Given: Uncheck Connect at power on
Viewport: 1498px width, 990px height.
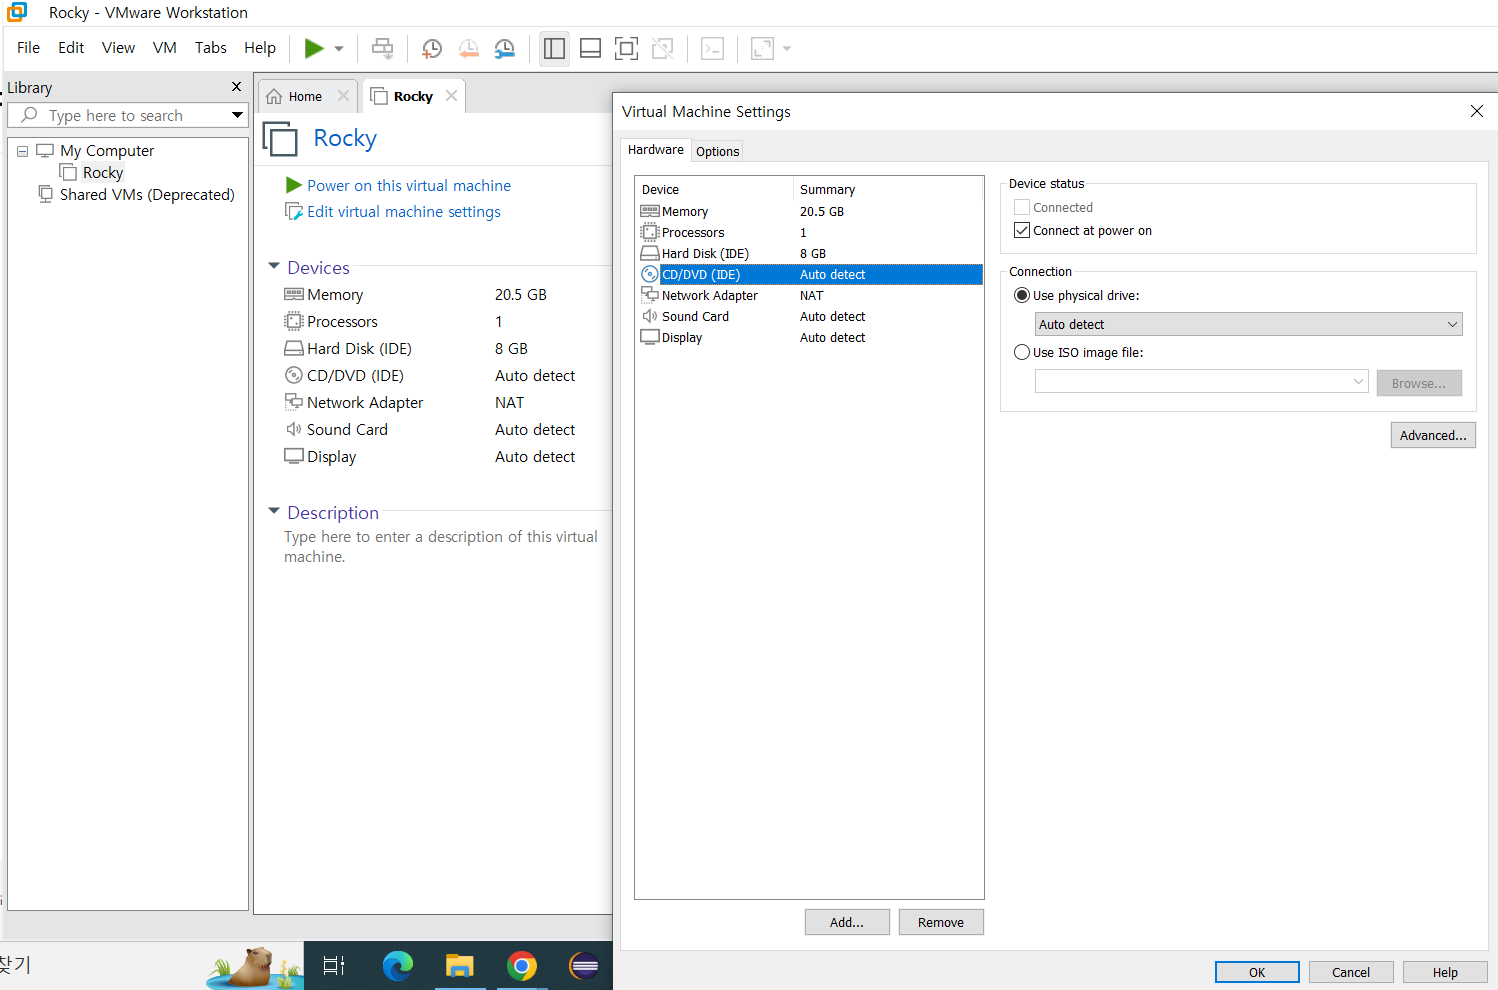Looking at the screenshot, I should [1022, 230].
